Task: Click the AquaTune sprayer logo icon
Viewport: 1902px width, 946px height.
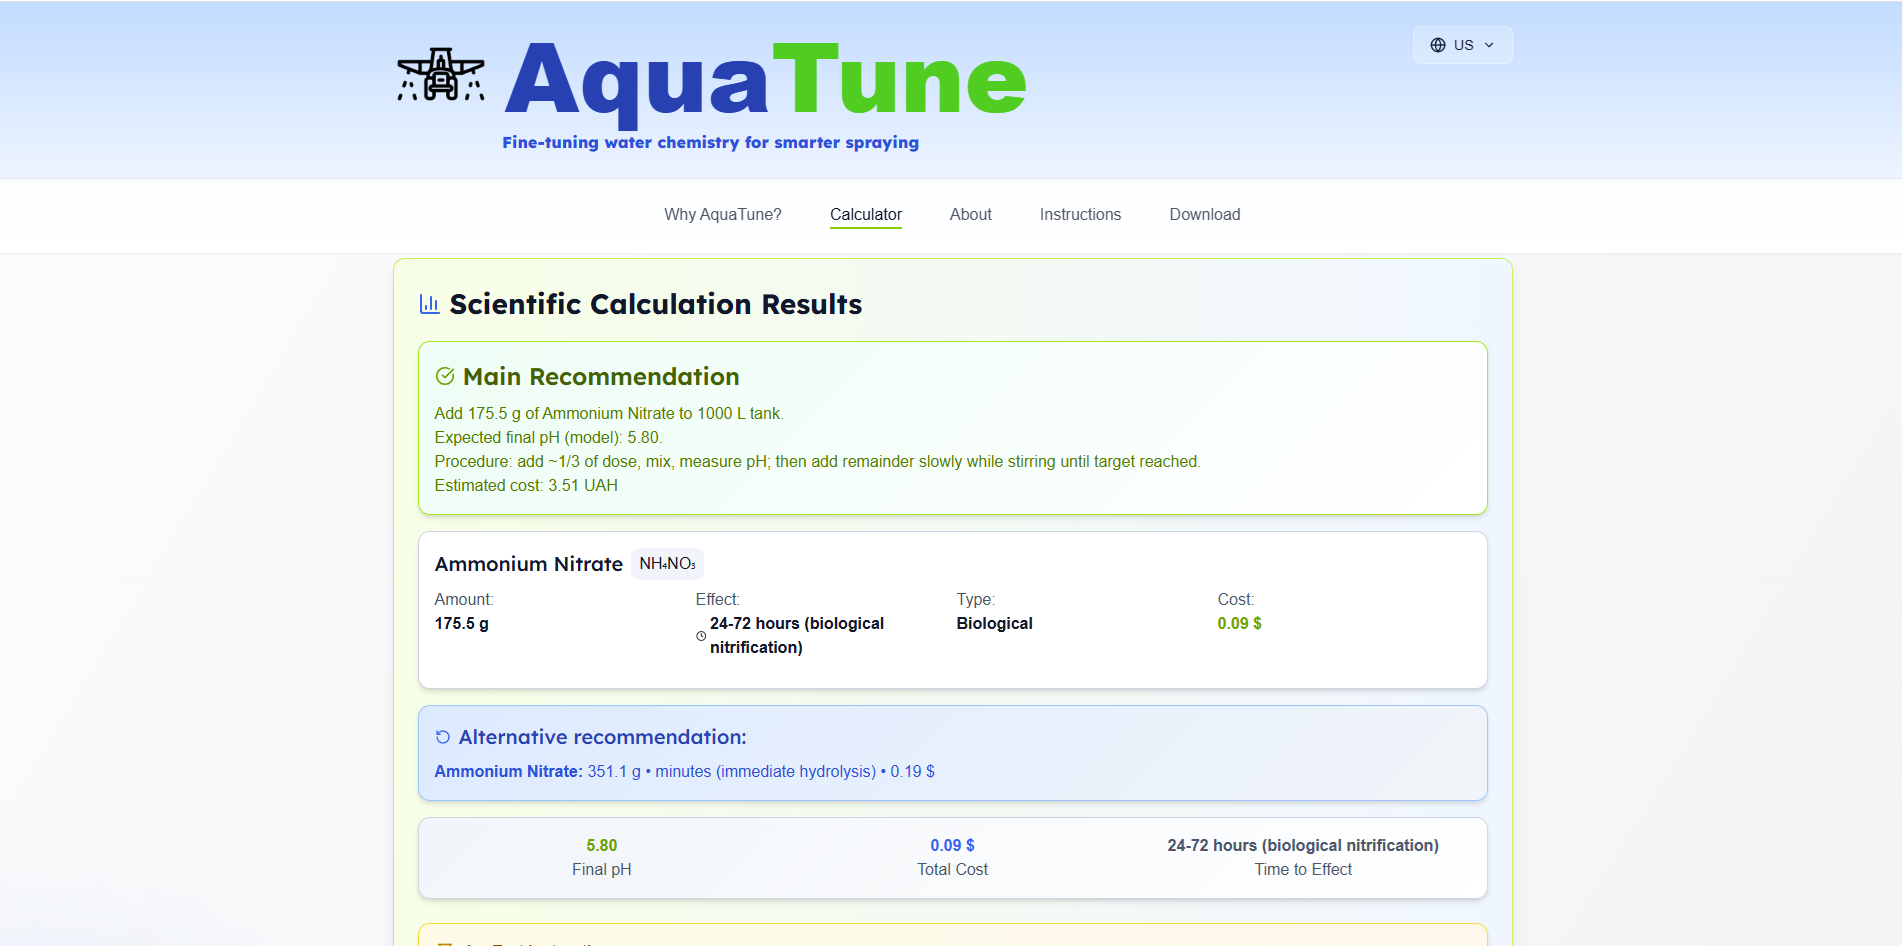Action: (x=441, y=75)
